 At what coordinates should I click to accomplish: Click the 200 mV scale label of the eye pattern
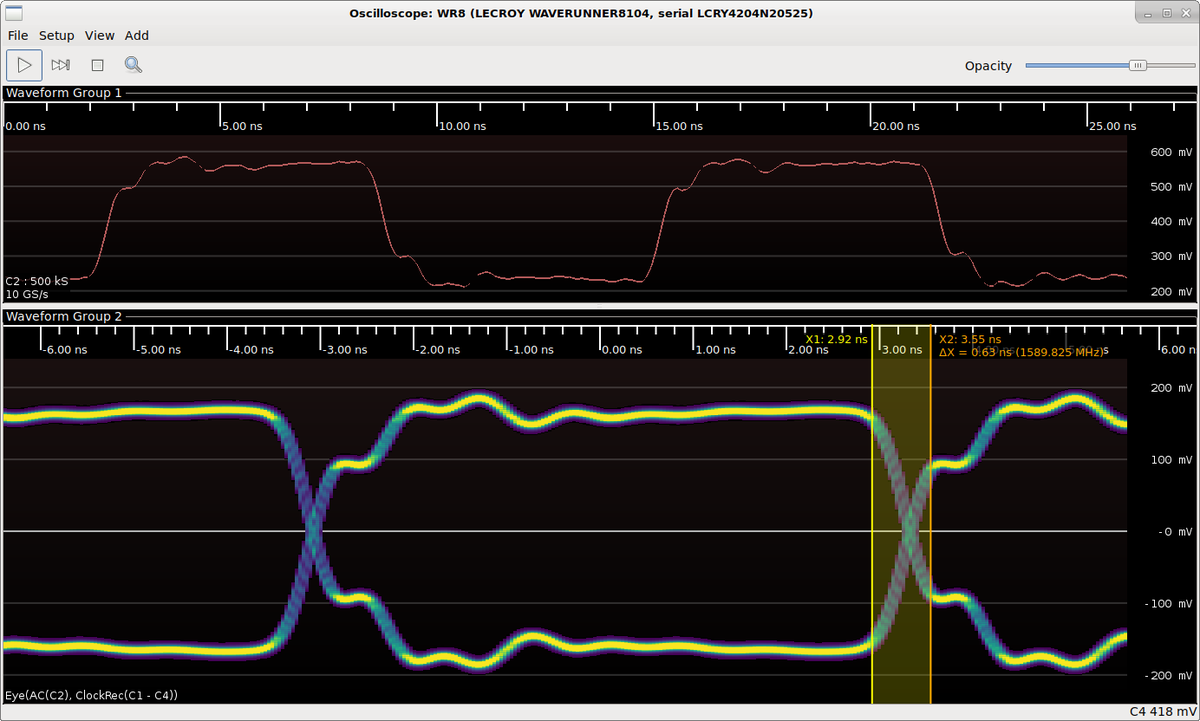coord(1171,388)
